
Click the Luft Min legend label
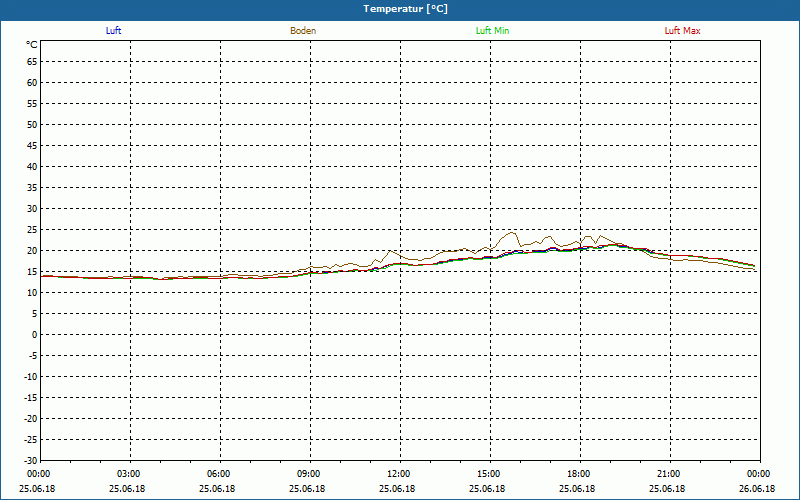pos(492,31)
